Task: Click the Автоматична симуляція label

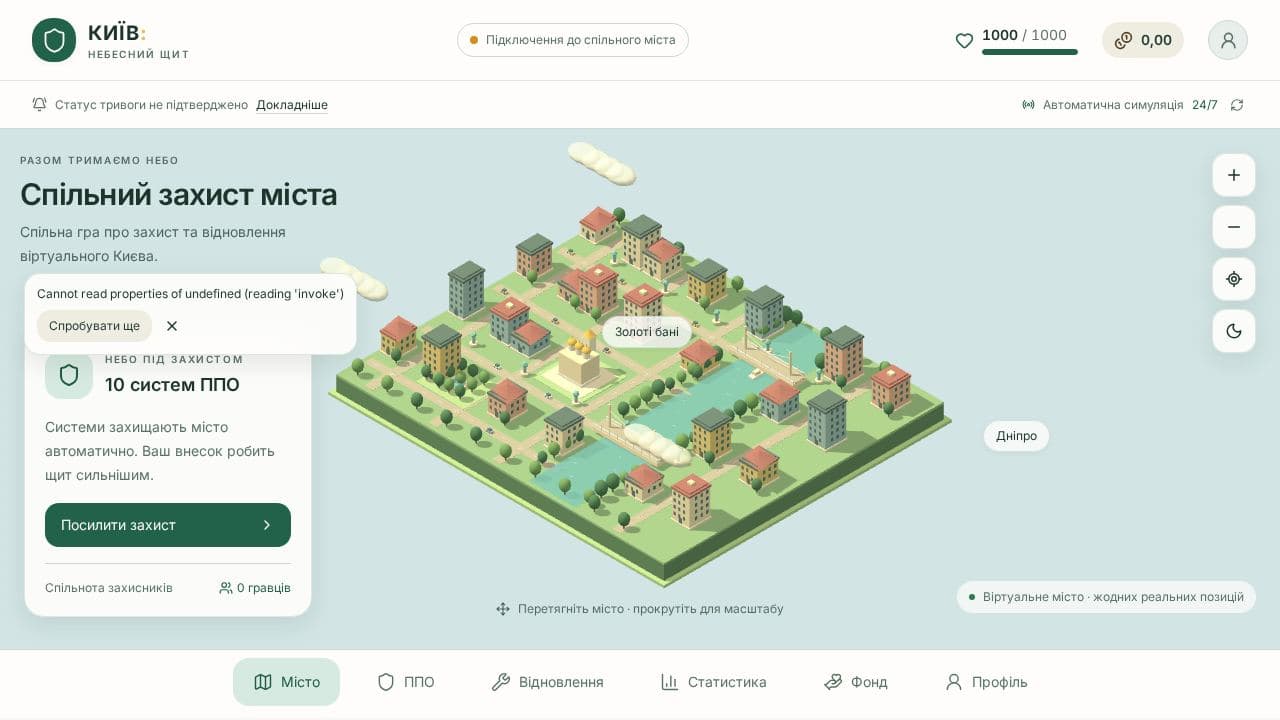Action: [x=1113, y=105]
